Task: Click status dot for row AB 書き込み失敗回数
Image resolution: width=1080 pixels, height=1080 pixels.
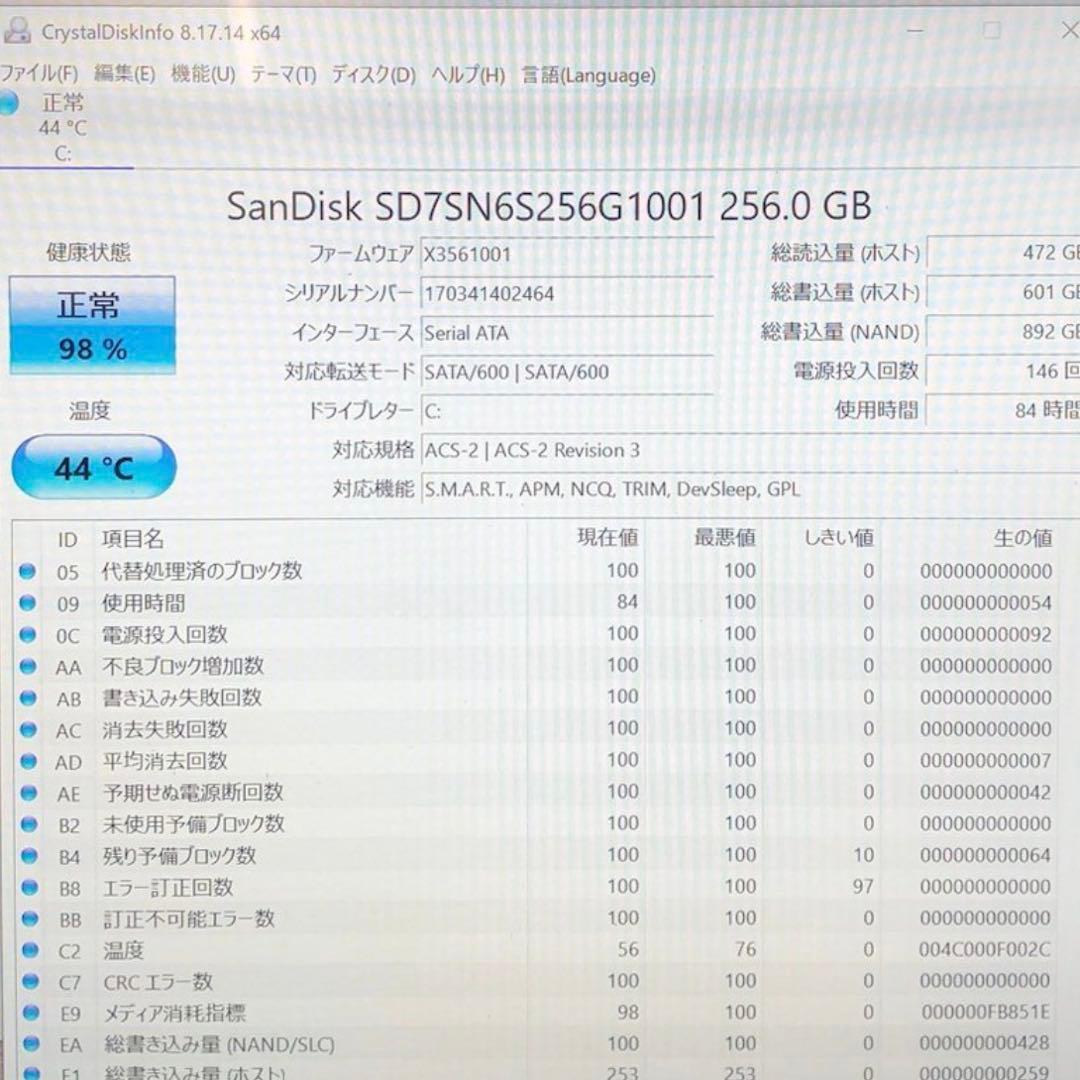Action: [x=28, y=698]
